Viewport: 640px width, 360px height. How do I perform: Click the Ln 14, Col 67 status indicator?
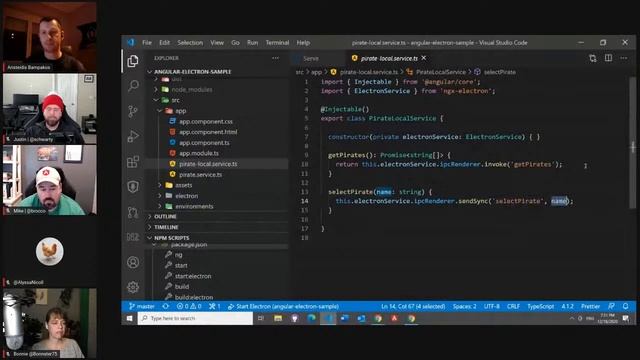point(413,306)
